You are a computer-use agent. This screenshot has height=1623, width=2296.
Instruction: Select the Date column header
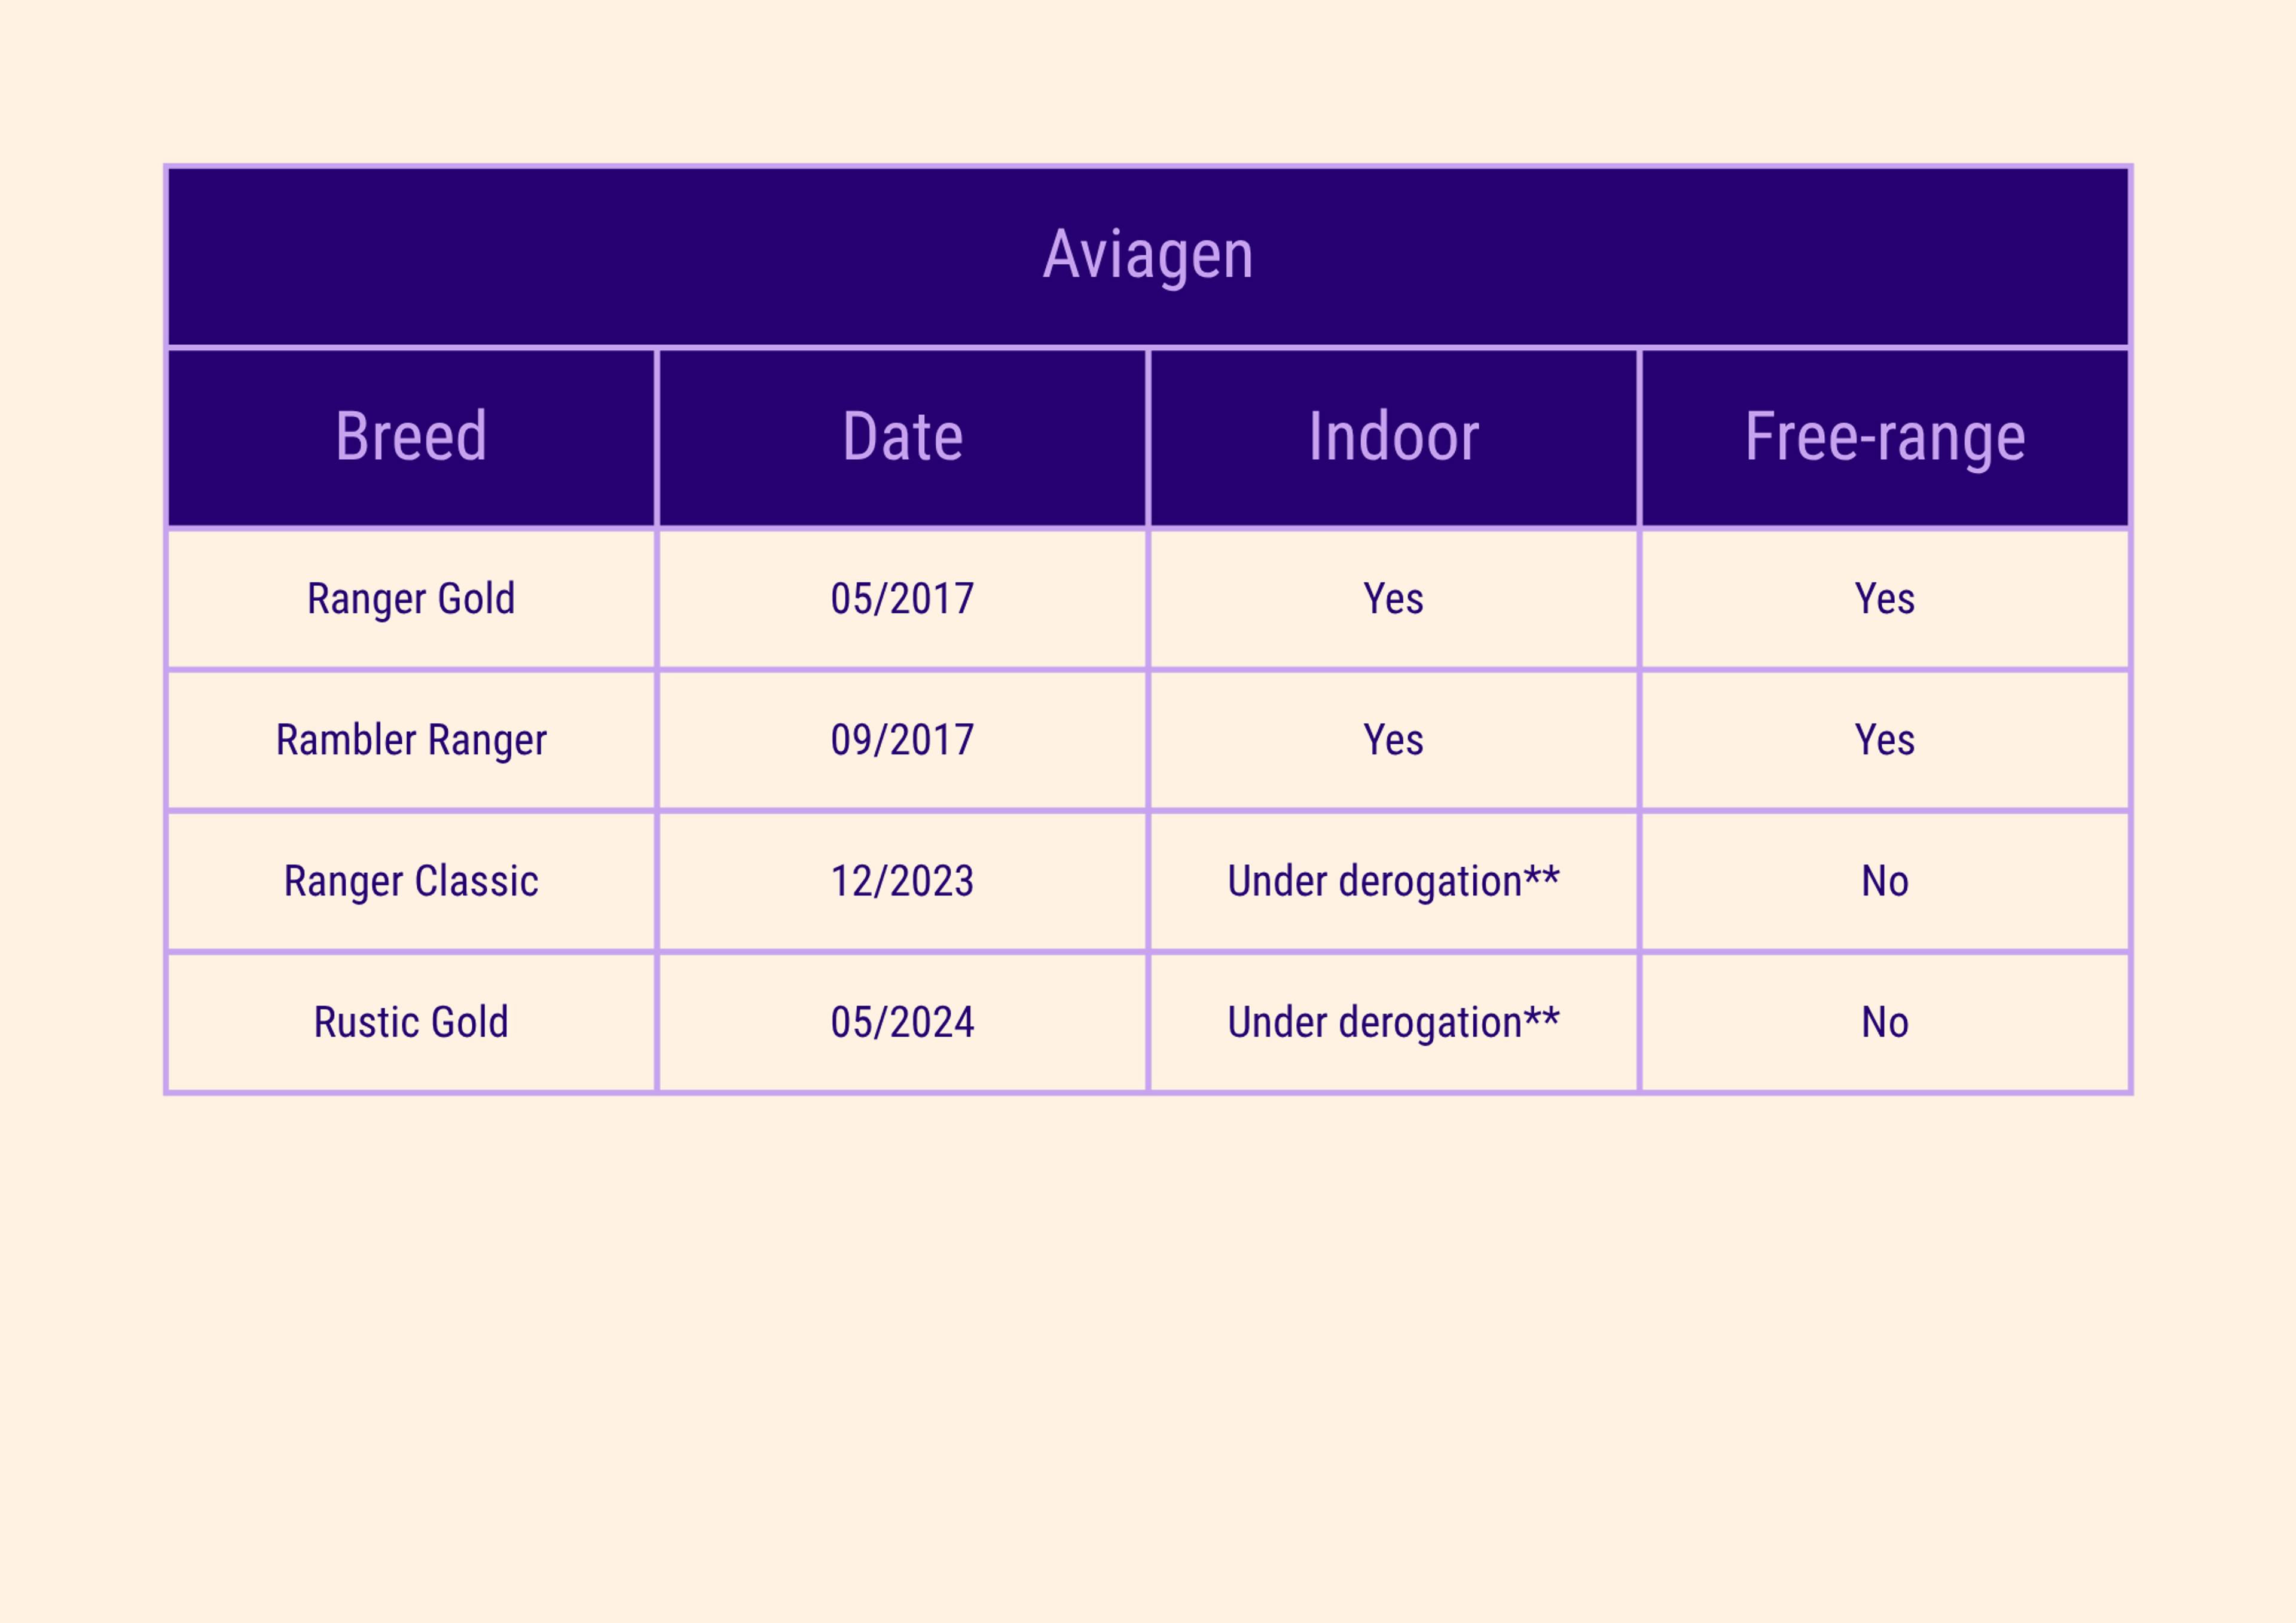tap(902, 437)
